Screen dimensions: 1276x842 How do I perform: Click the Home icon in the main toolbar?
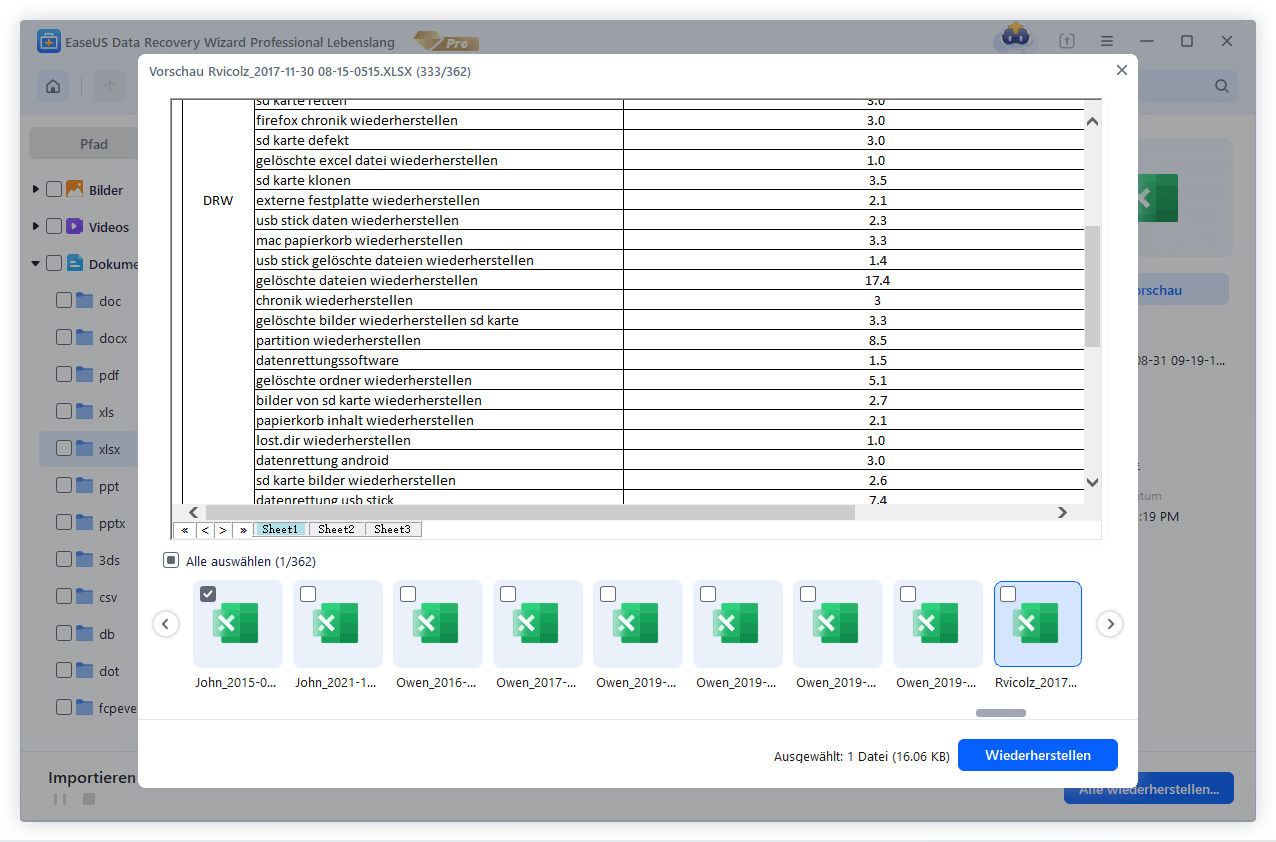(53, 86)
